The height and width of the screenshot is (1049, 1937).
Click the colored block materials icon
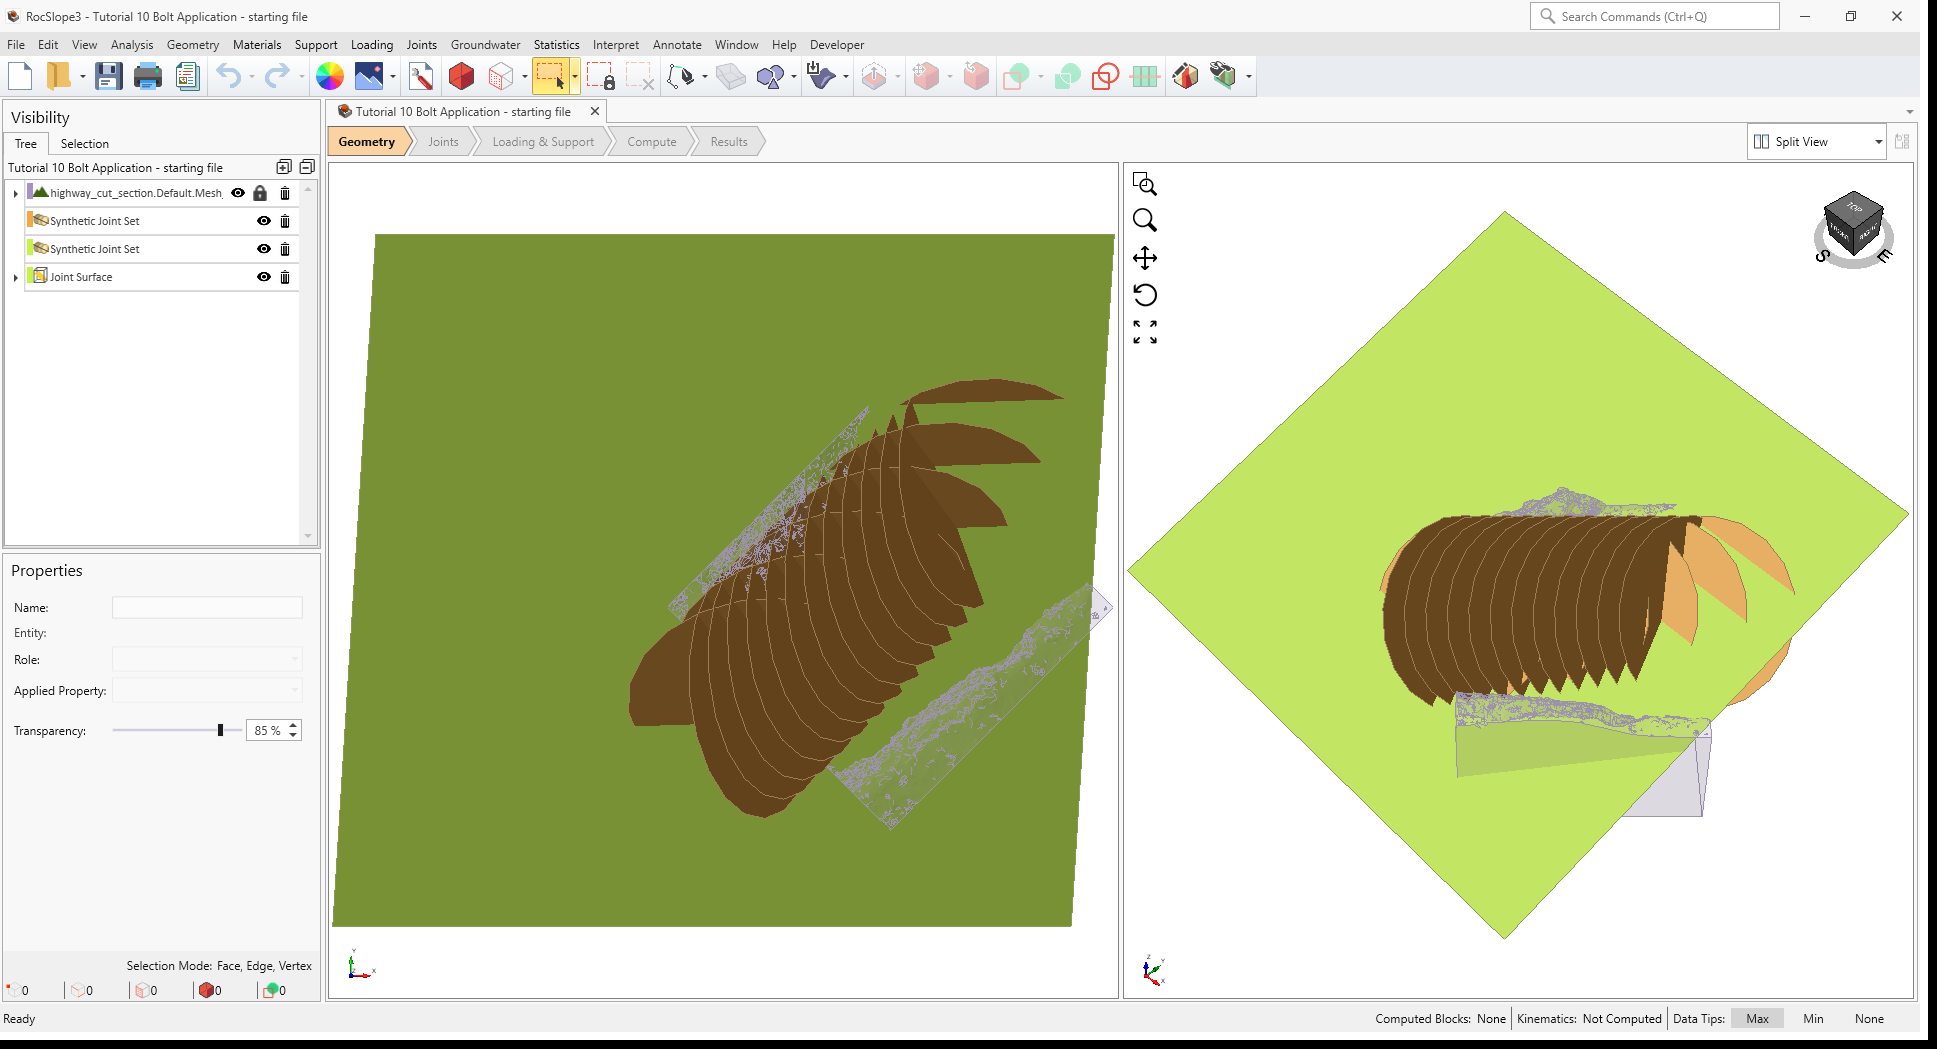coord(1185,76)
